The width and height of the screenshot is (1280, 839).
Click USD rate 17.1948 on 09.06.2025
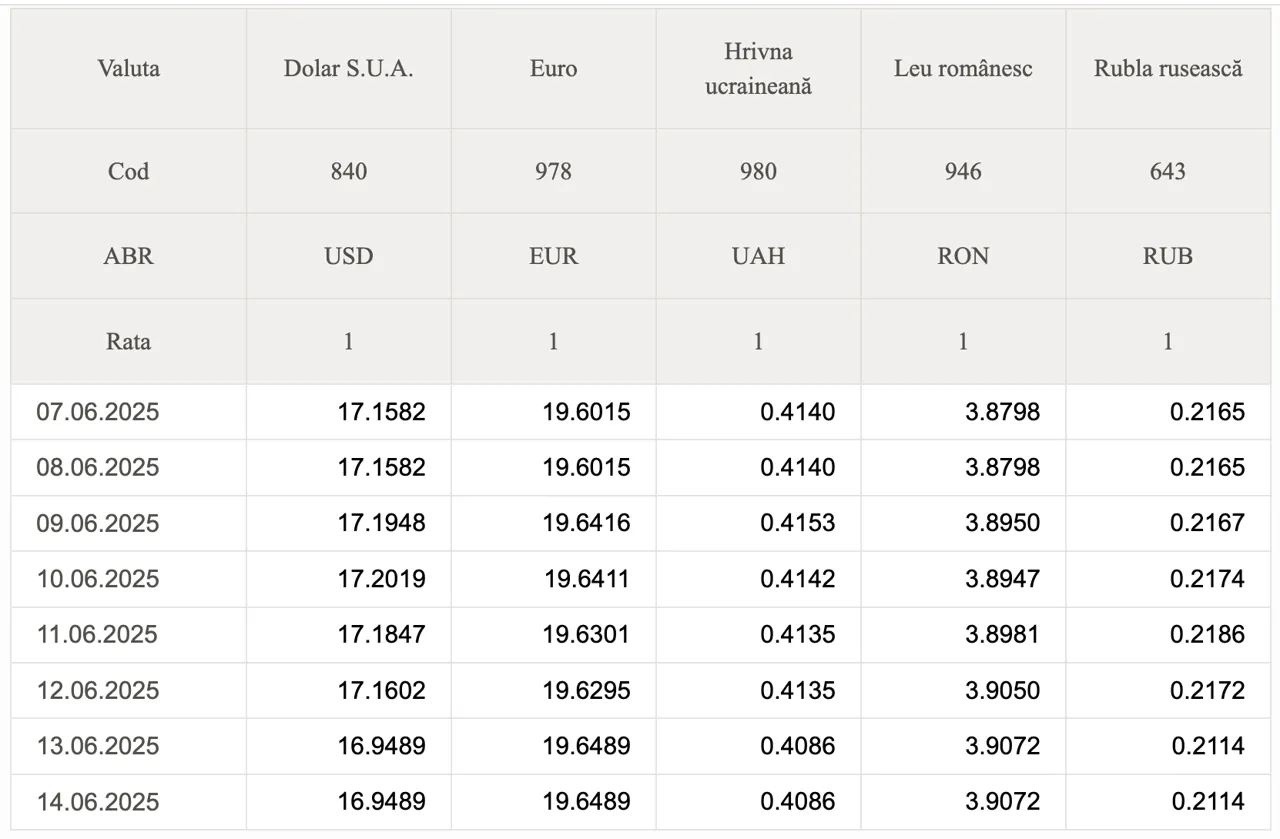348,523
